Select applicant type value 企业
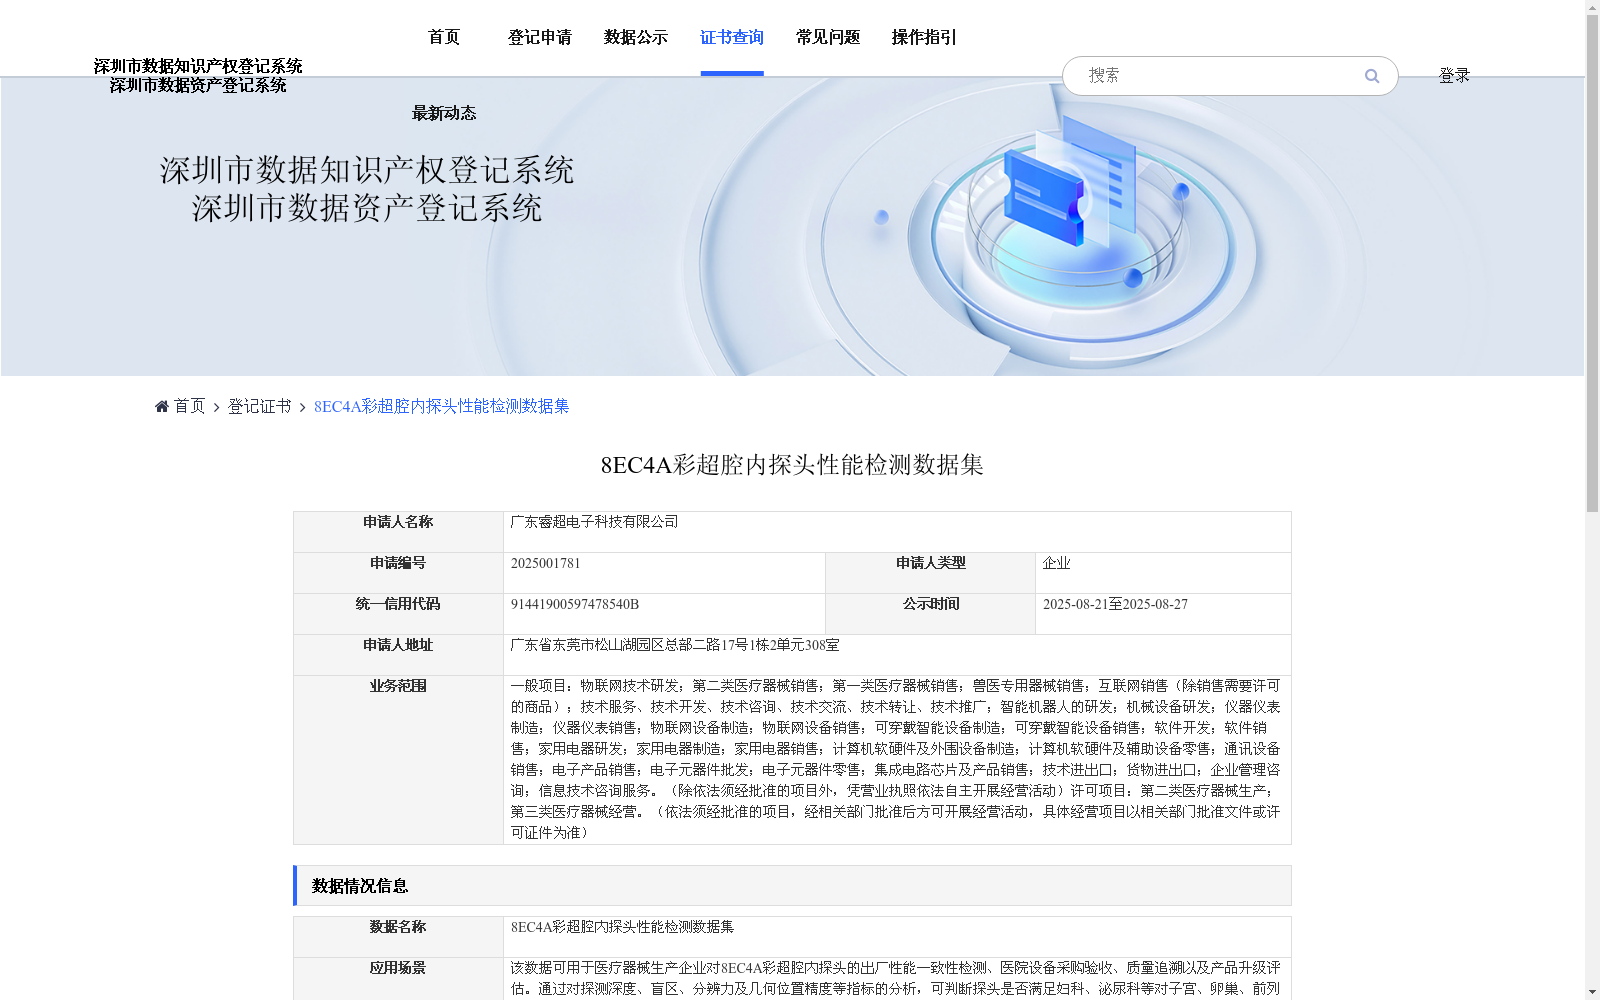The height and width of the screenshot is (1000, 1600). (1056, 563)
